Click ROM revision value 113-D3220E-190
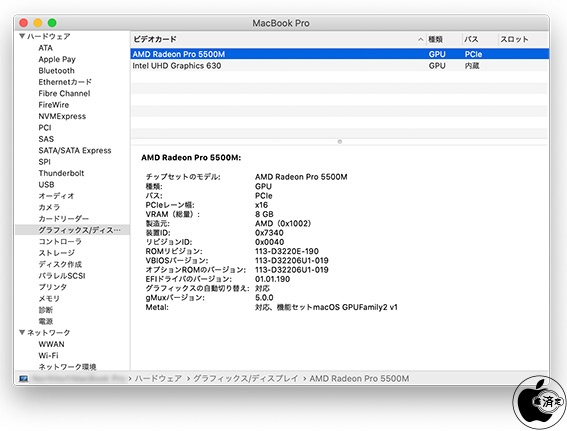 (x=287, y=251)
